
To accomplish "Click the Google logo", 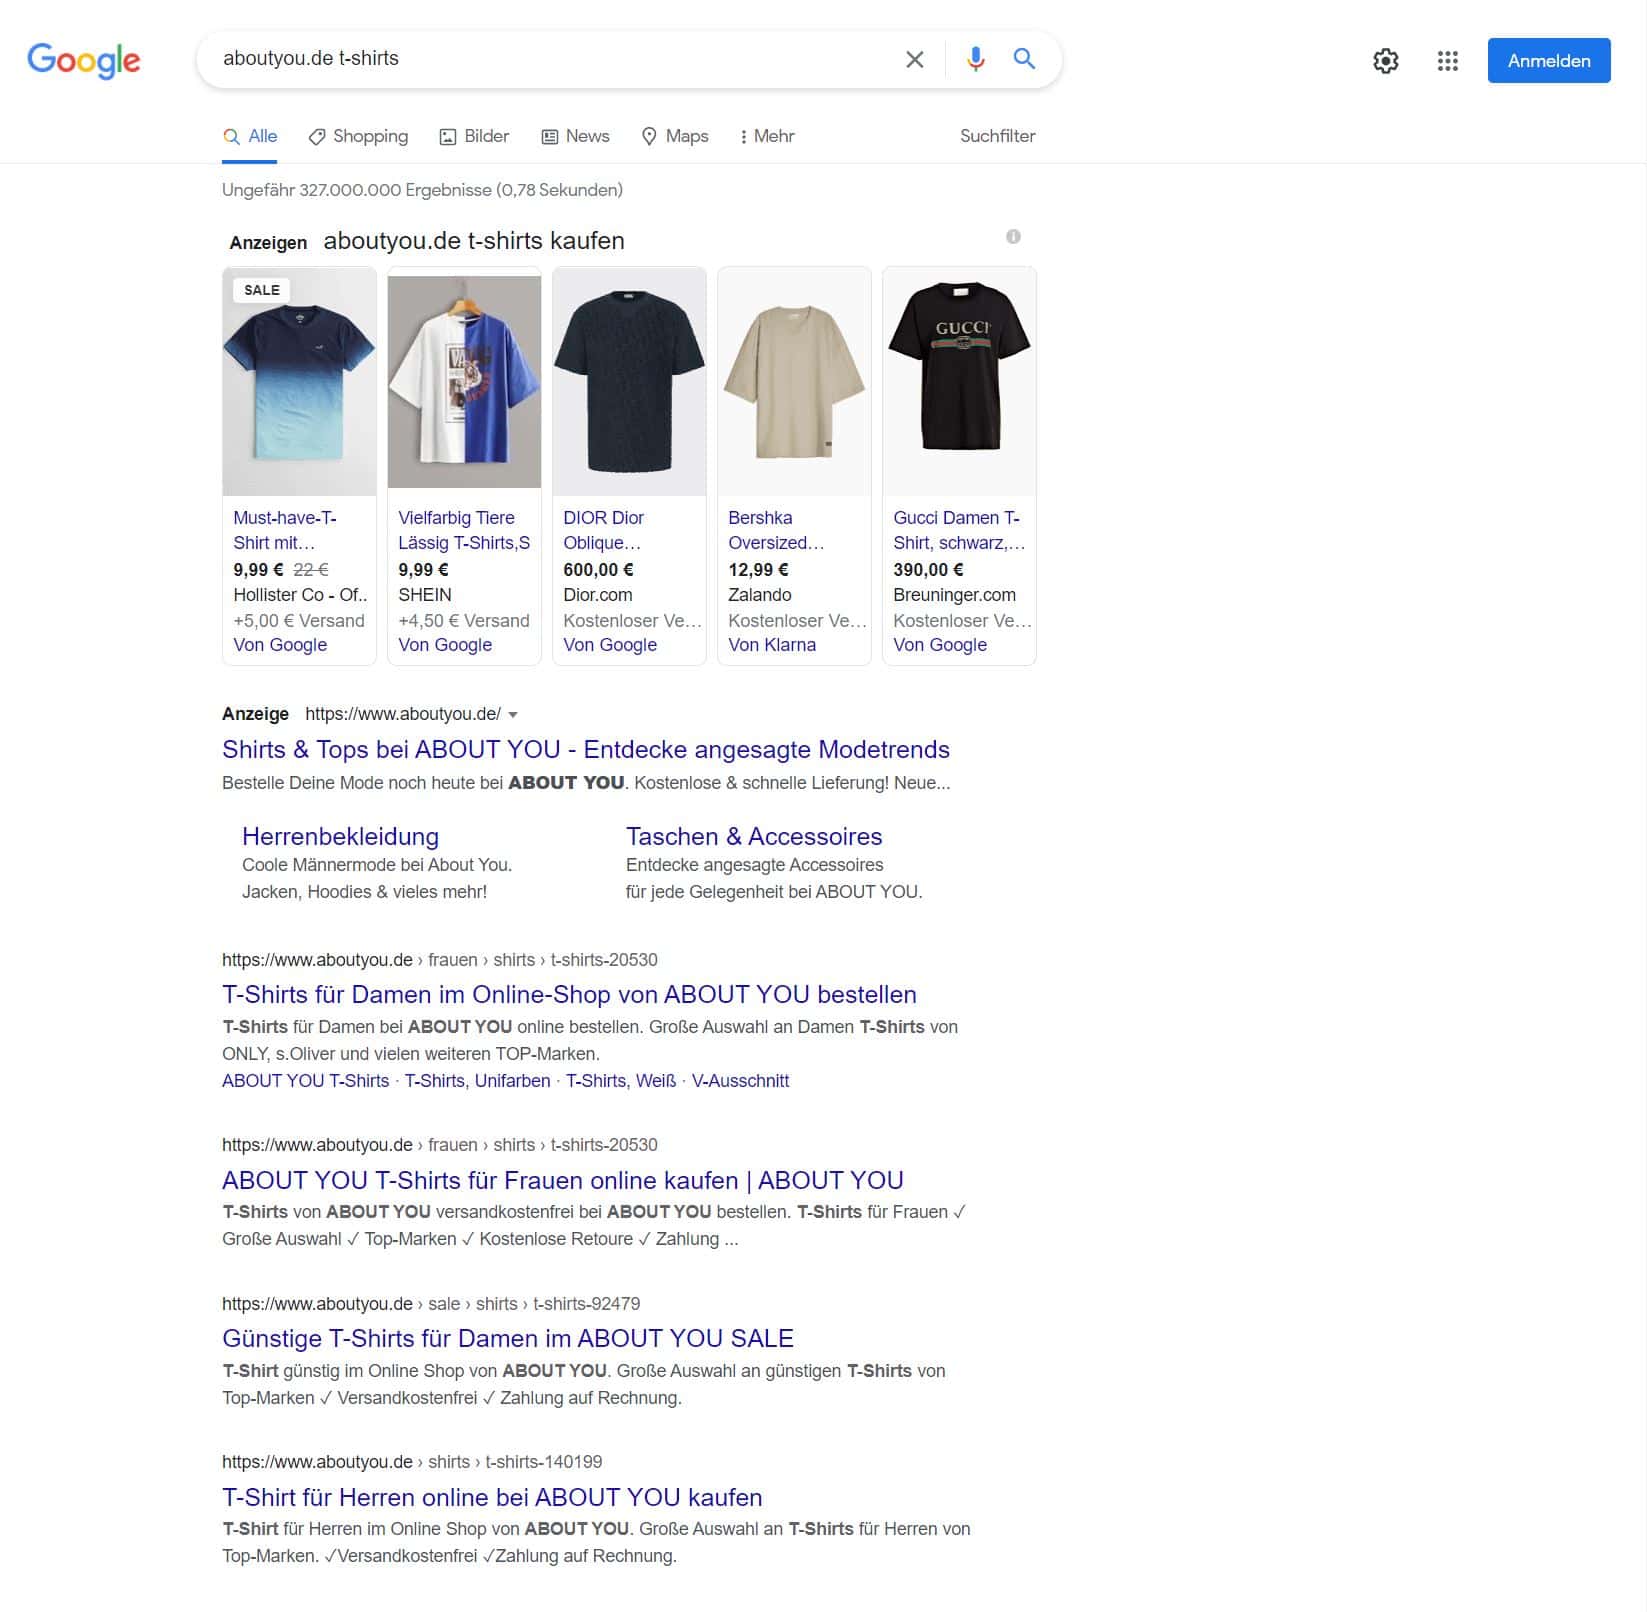I will (84, 60).
